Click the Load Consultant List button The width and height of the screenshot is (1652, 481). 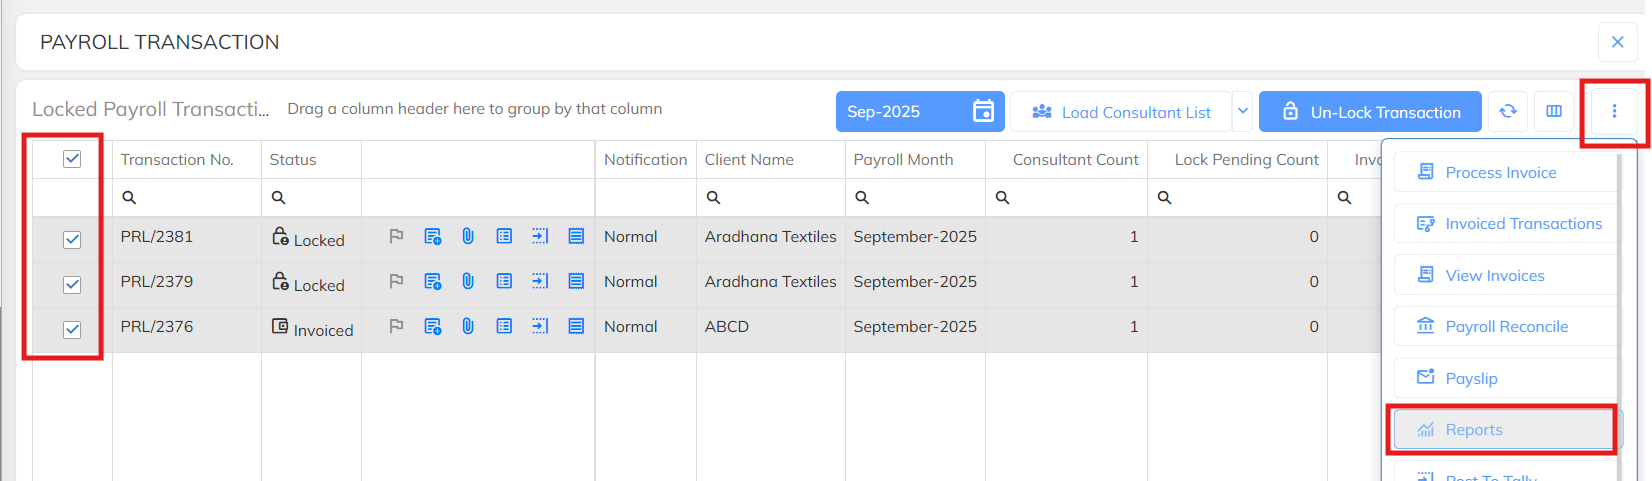click(1120, 112)
